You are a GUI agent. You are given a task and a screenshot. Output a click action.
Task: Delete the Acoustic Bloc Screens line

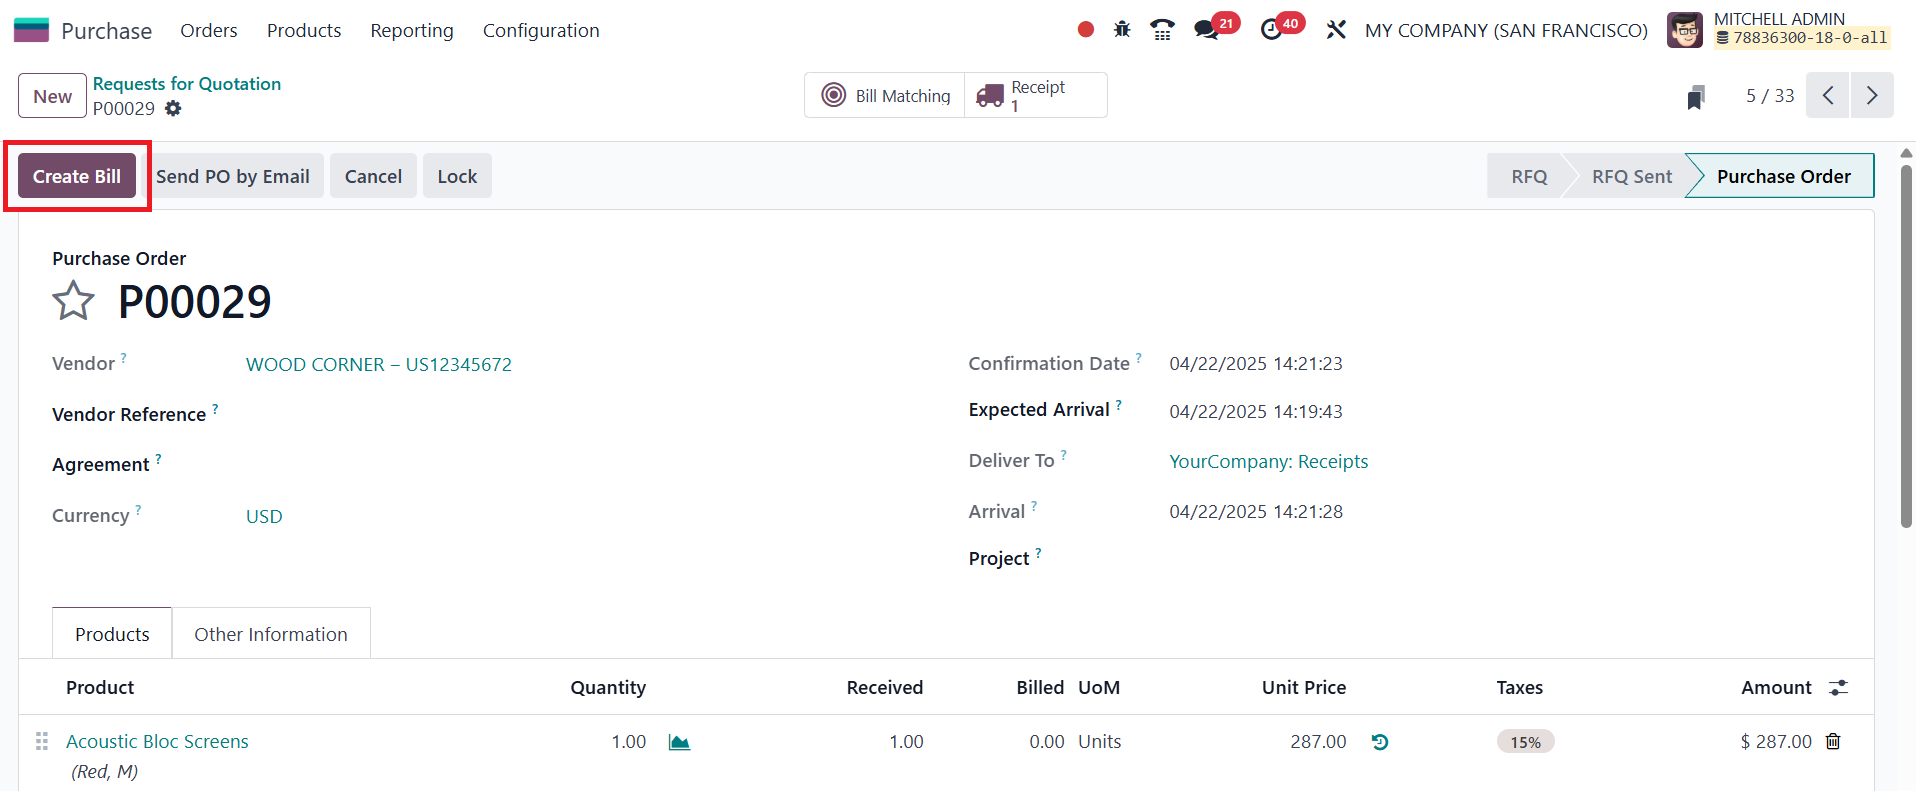pos(1833,741)
